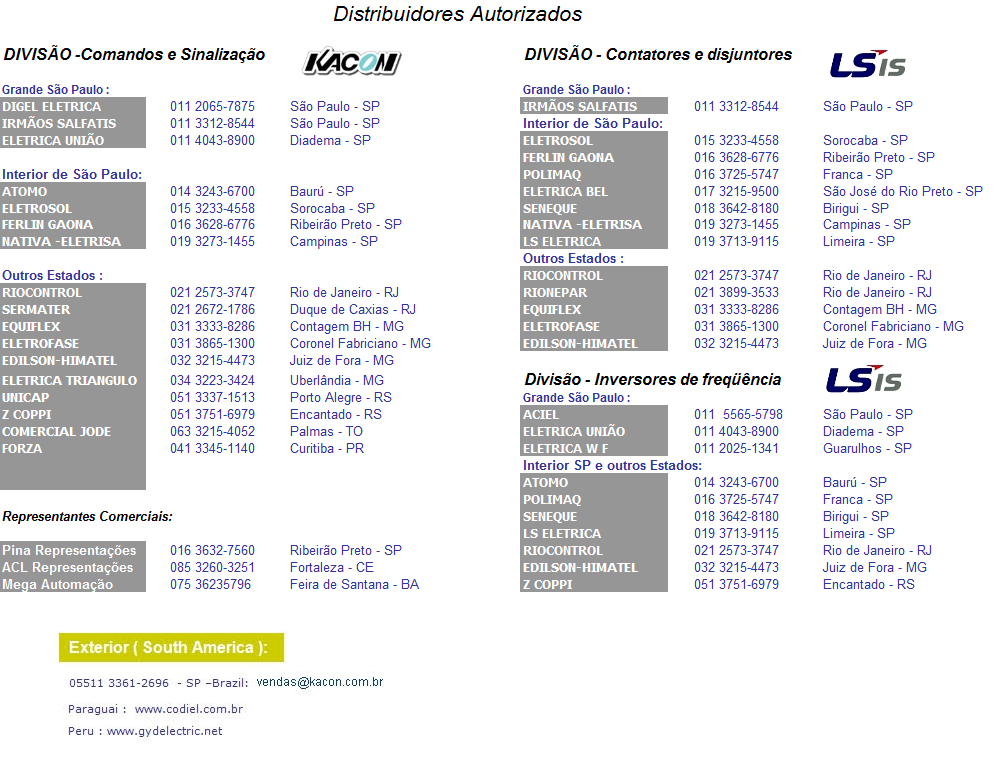Screen dimensions: 997x770
Task: Open the www.codiel.com.br Paraguay link
Action: pos(189,708)
